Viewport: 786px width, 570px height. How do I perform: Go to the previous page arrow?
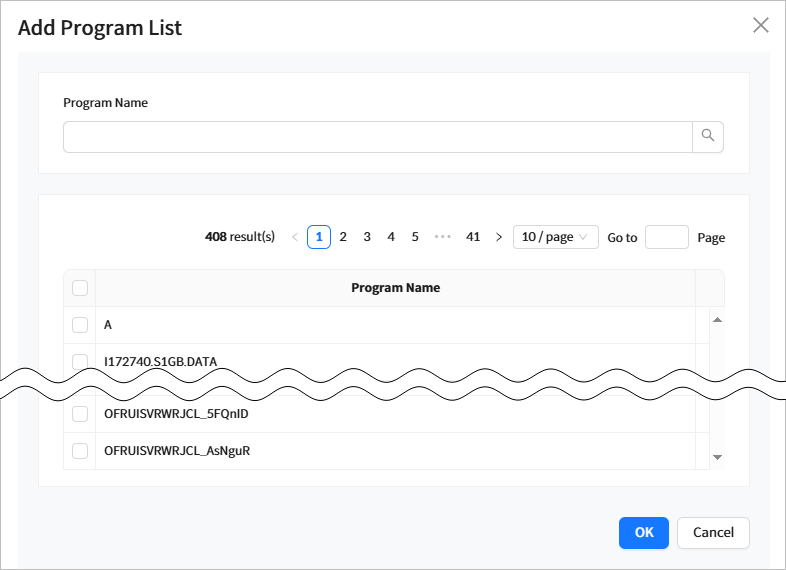[x=294, y=237]
